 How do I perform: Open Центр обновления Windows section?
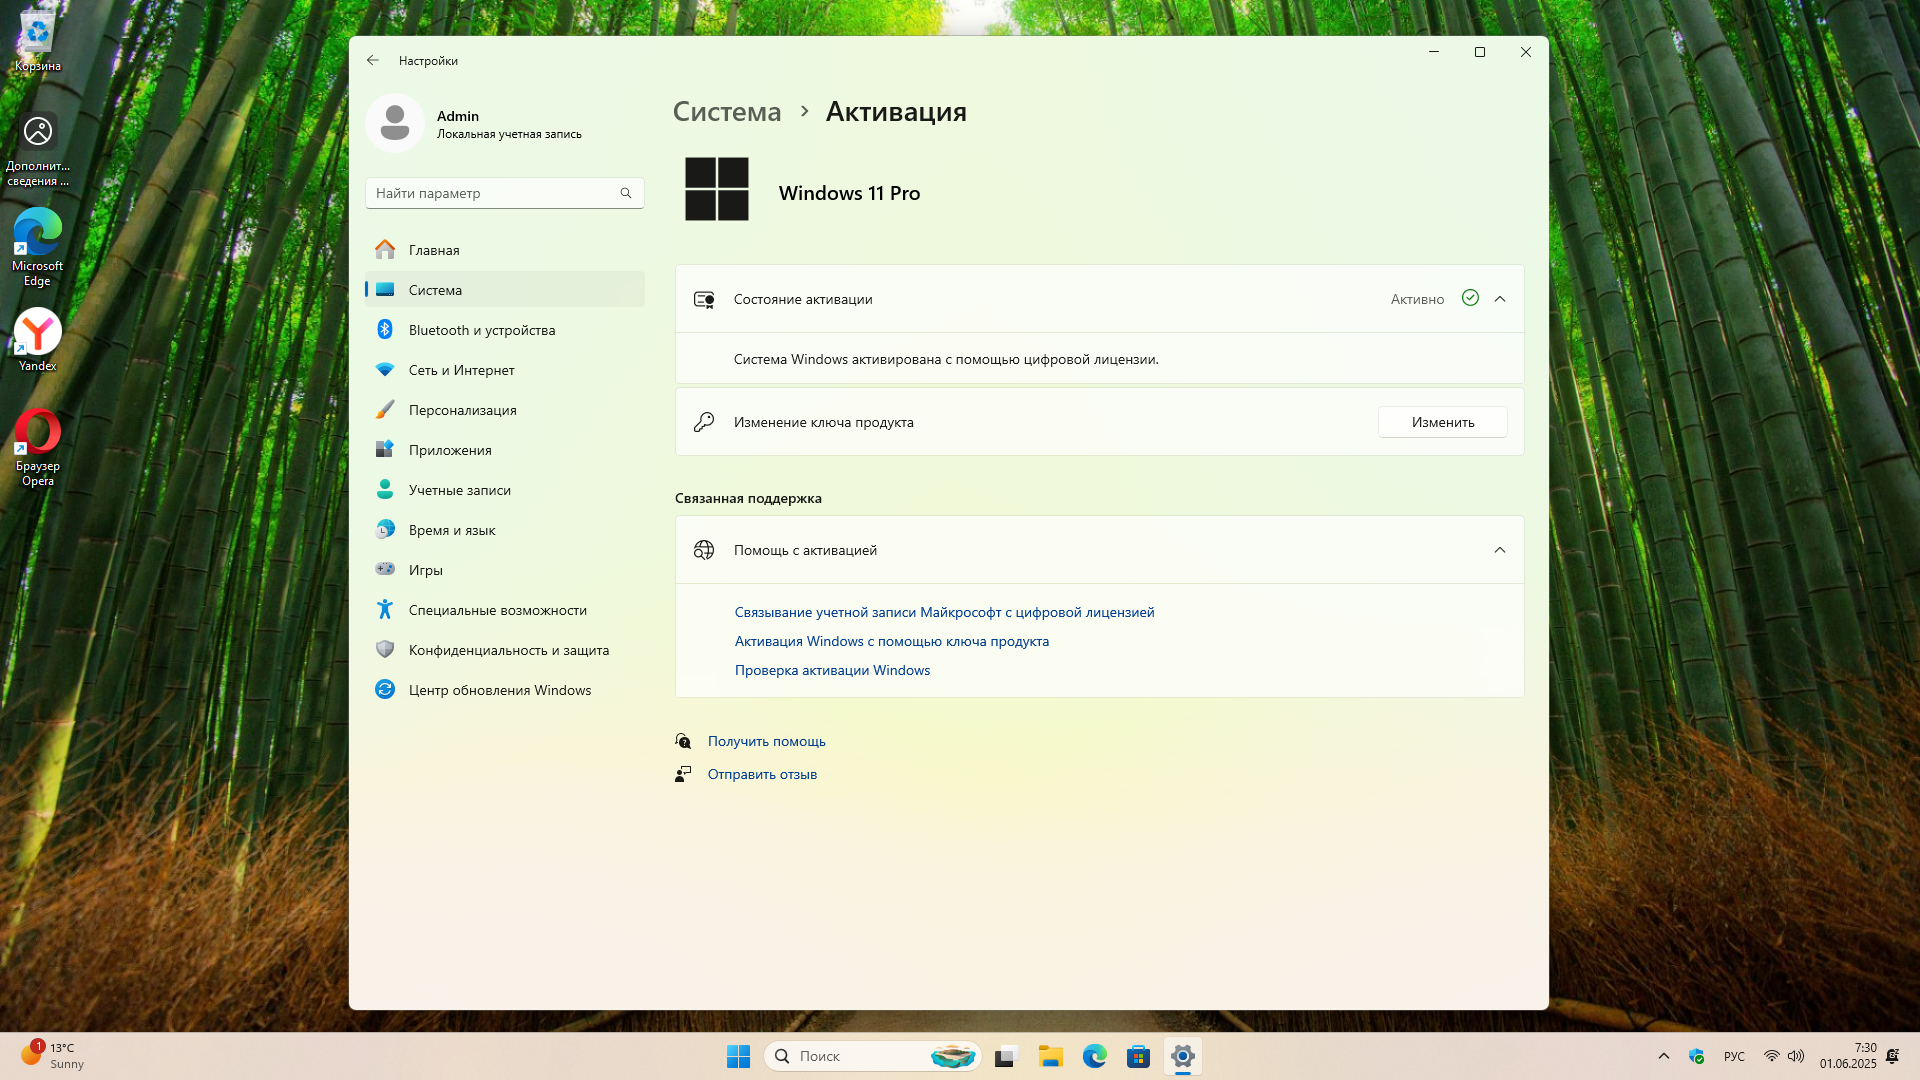click(499, 690)
